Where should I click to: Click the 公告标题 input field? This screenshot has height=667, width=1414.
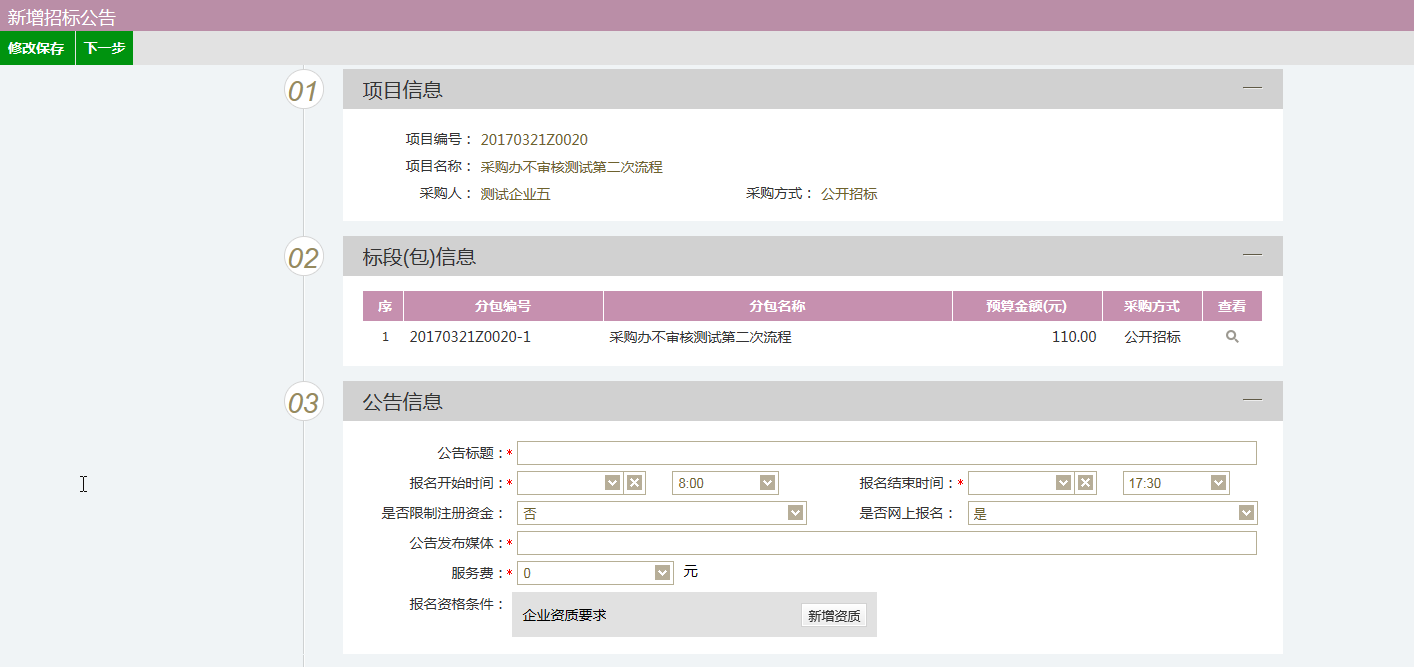pos(886,453)
